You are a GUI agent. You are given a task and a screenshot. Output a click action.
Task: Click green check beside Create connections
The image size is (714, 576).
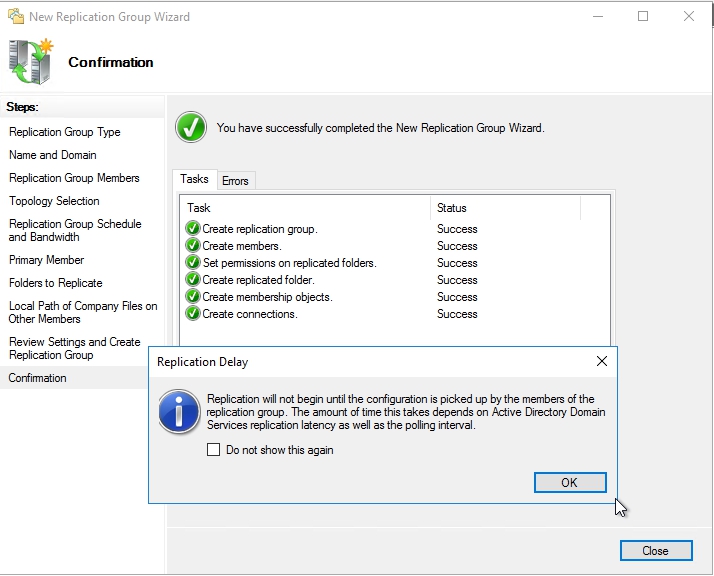[x=193, y=314]
